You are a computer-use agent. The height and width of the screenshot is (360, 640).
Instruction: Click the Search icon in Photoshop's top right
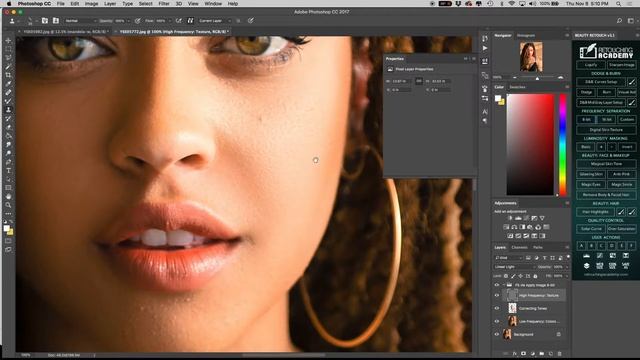pos(619,20)
